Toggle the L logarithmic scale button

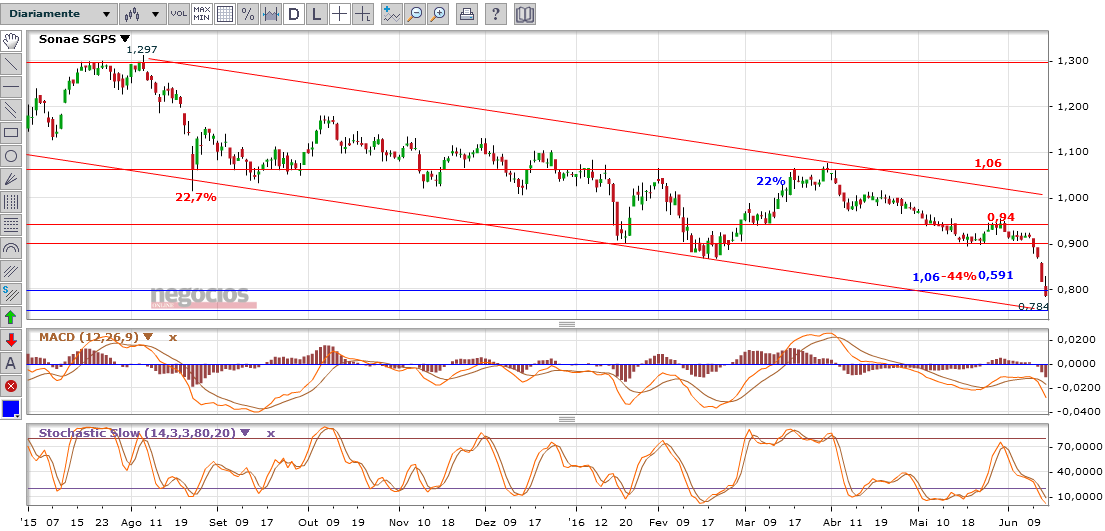point(317,13)
